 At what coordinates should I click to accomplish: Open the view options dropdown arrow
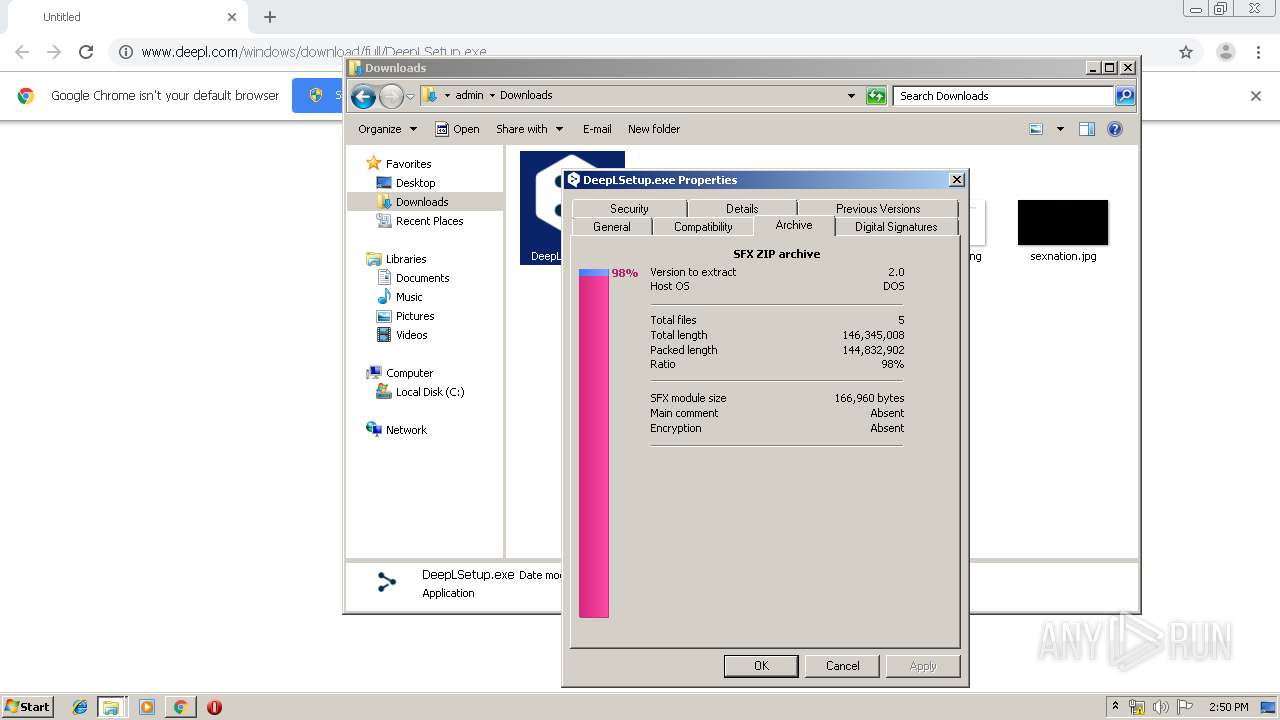tap(1060, 129)
